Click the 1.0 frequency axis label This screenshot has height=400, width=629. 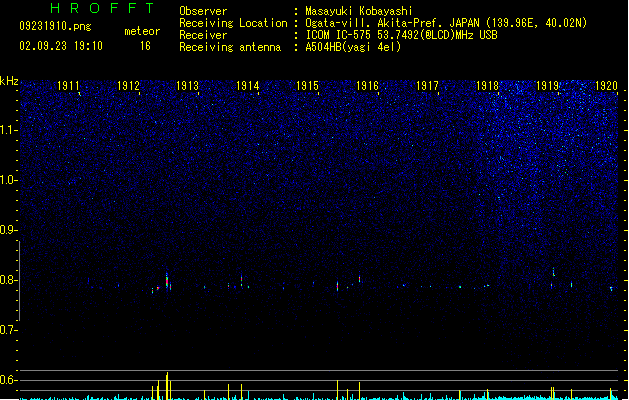(9, 180)
